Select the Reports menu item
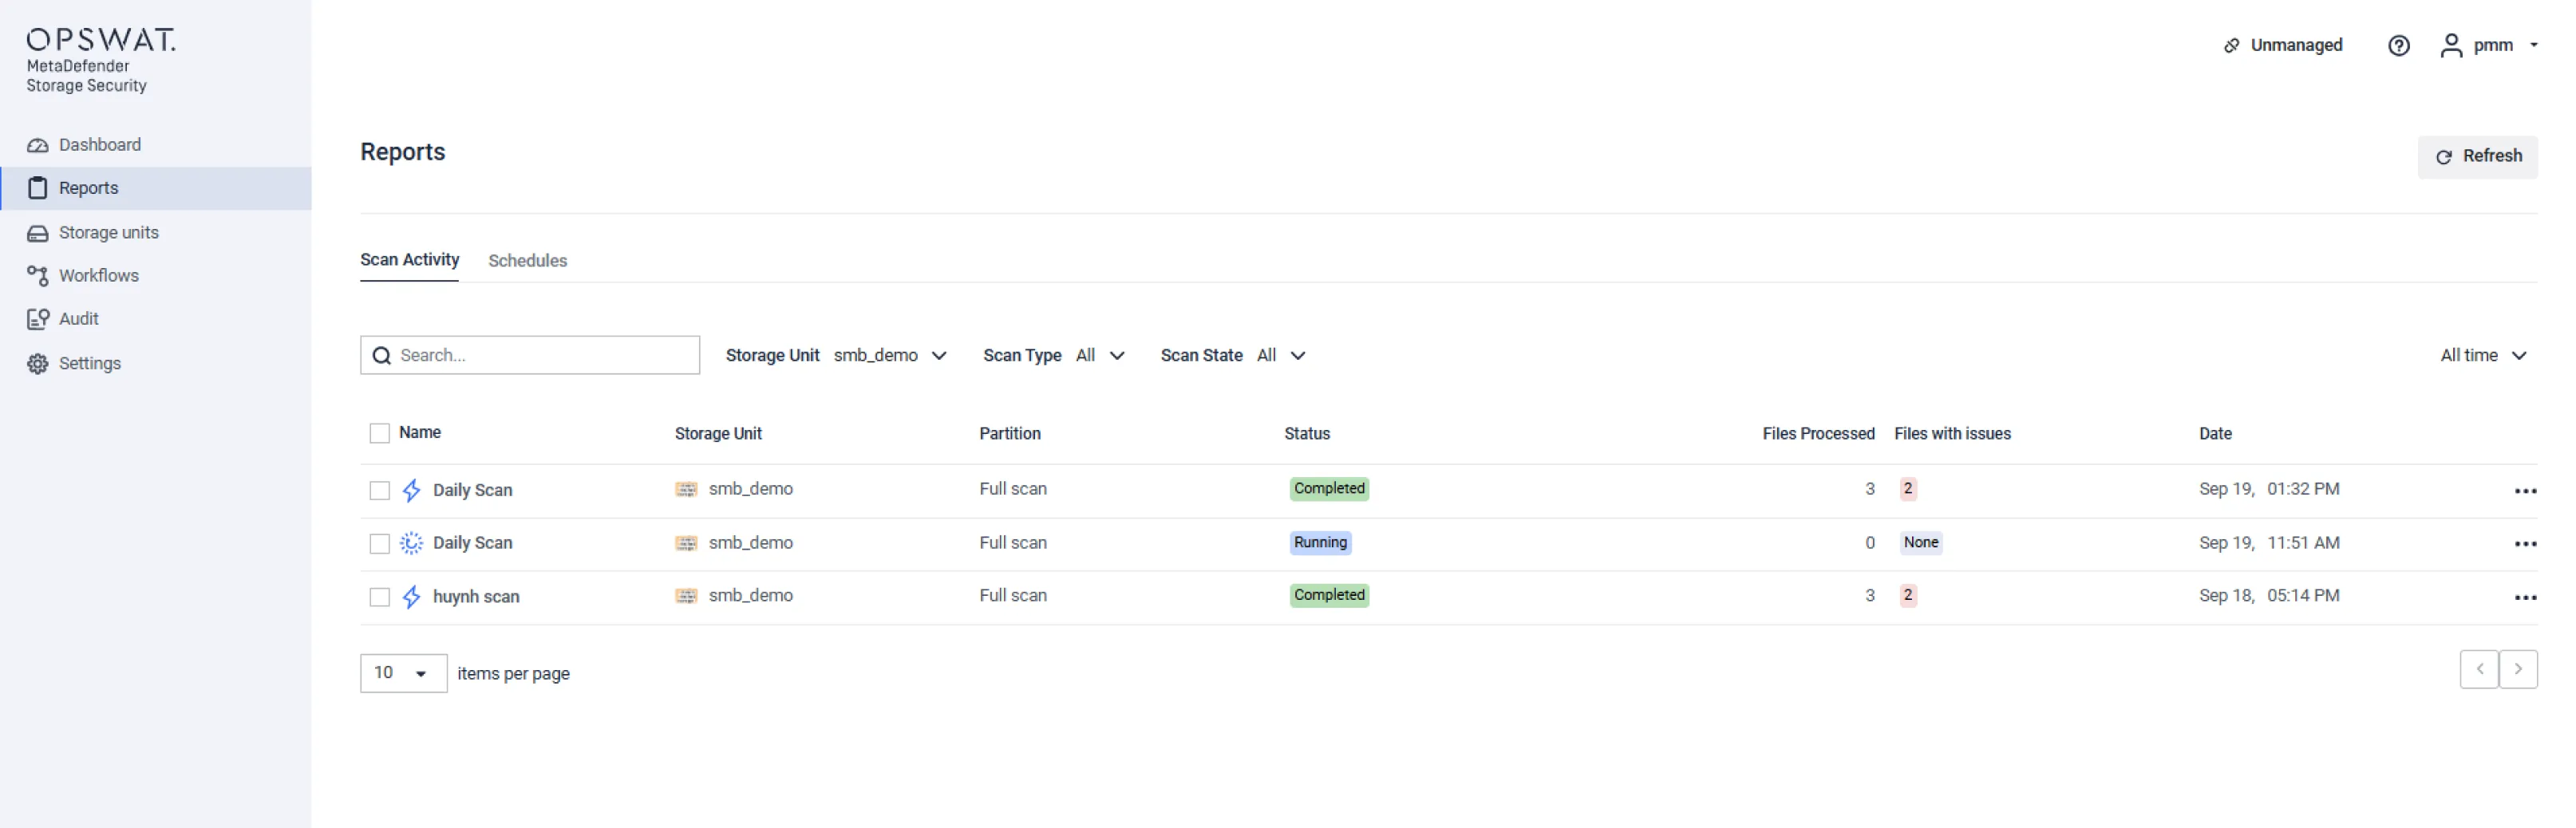 pos(88,188)
